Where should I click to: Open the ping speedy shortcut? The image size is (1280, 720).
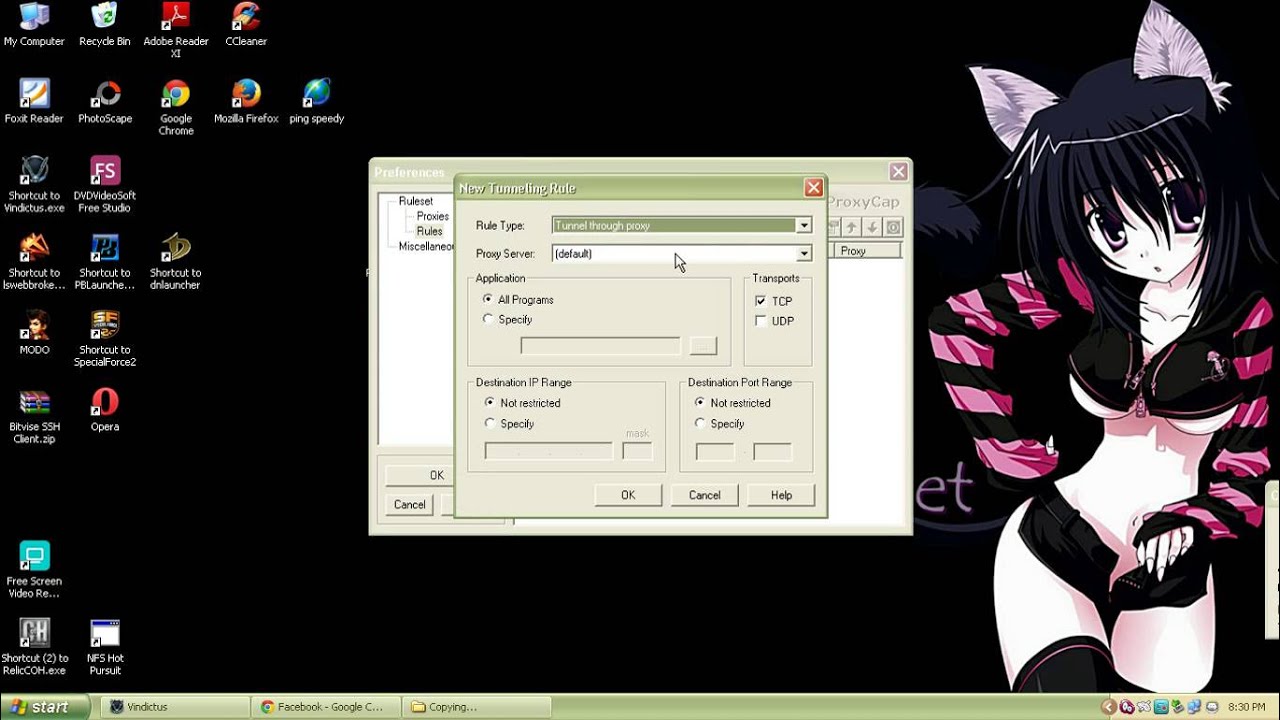[317, 102]
